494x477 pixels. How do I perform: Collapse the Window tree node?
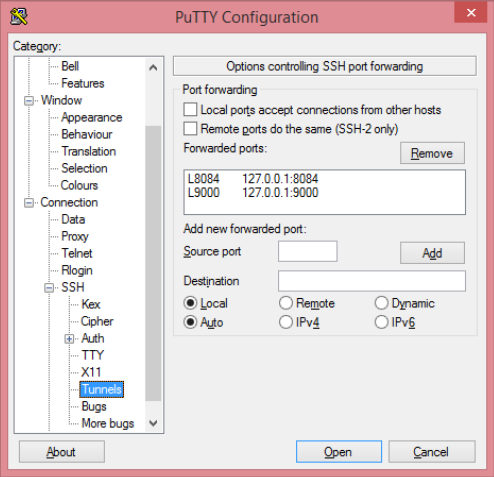29,101
